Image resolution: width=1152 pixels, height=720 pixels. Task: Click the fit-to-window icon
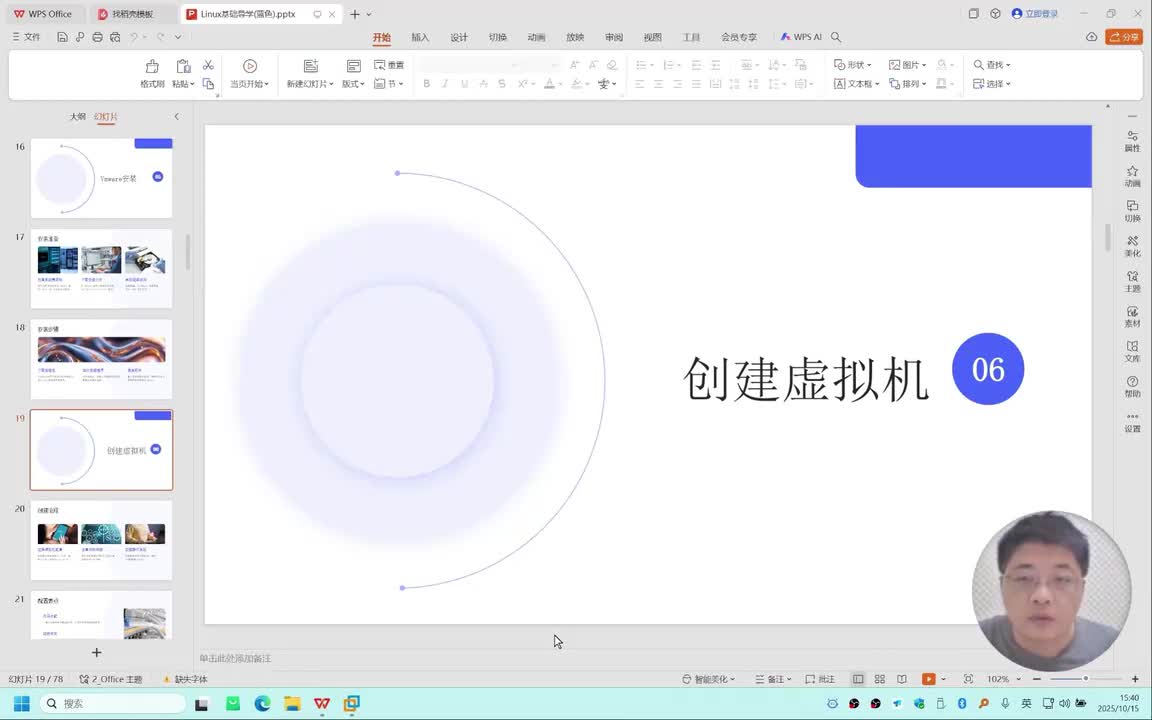pos(968,679)
